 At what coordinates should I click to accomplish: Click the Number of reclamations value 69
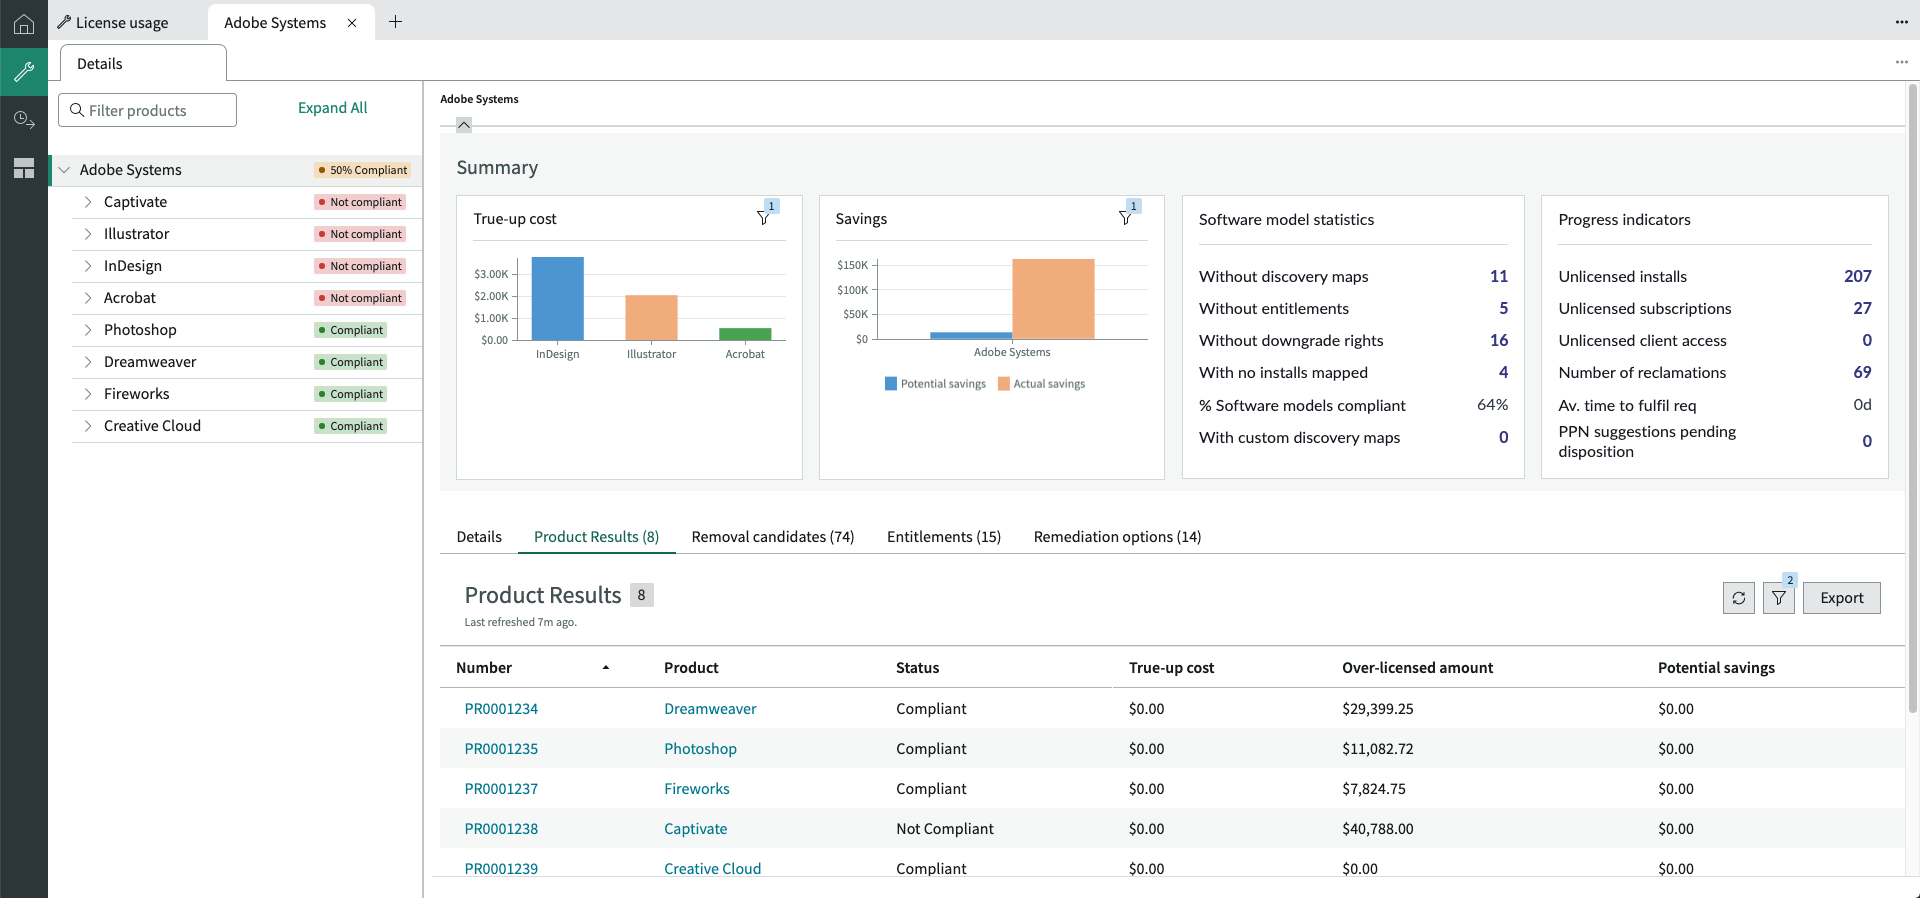click(1862, 372)
